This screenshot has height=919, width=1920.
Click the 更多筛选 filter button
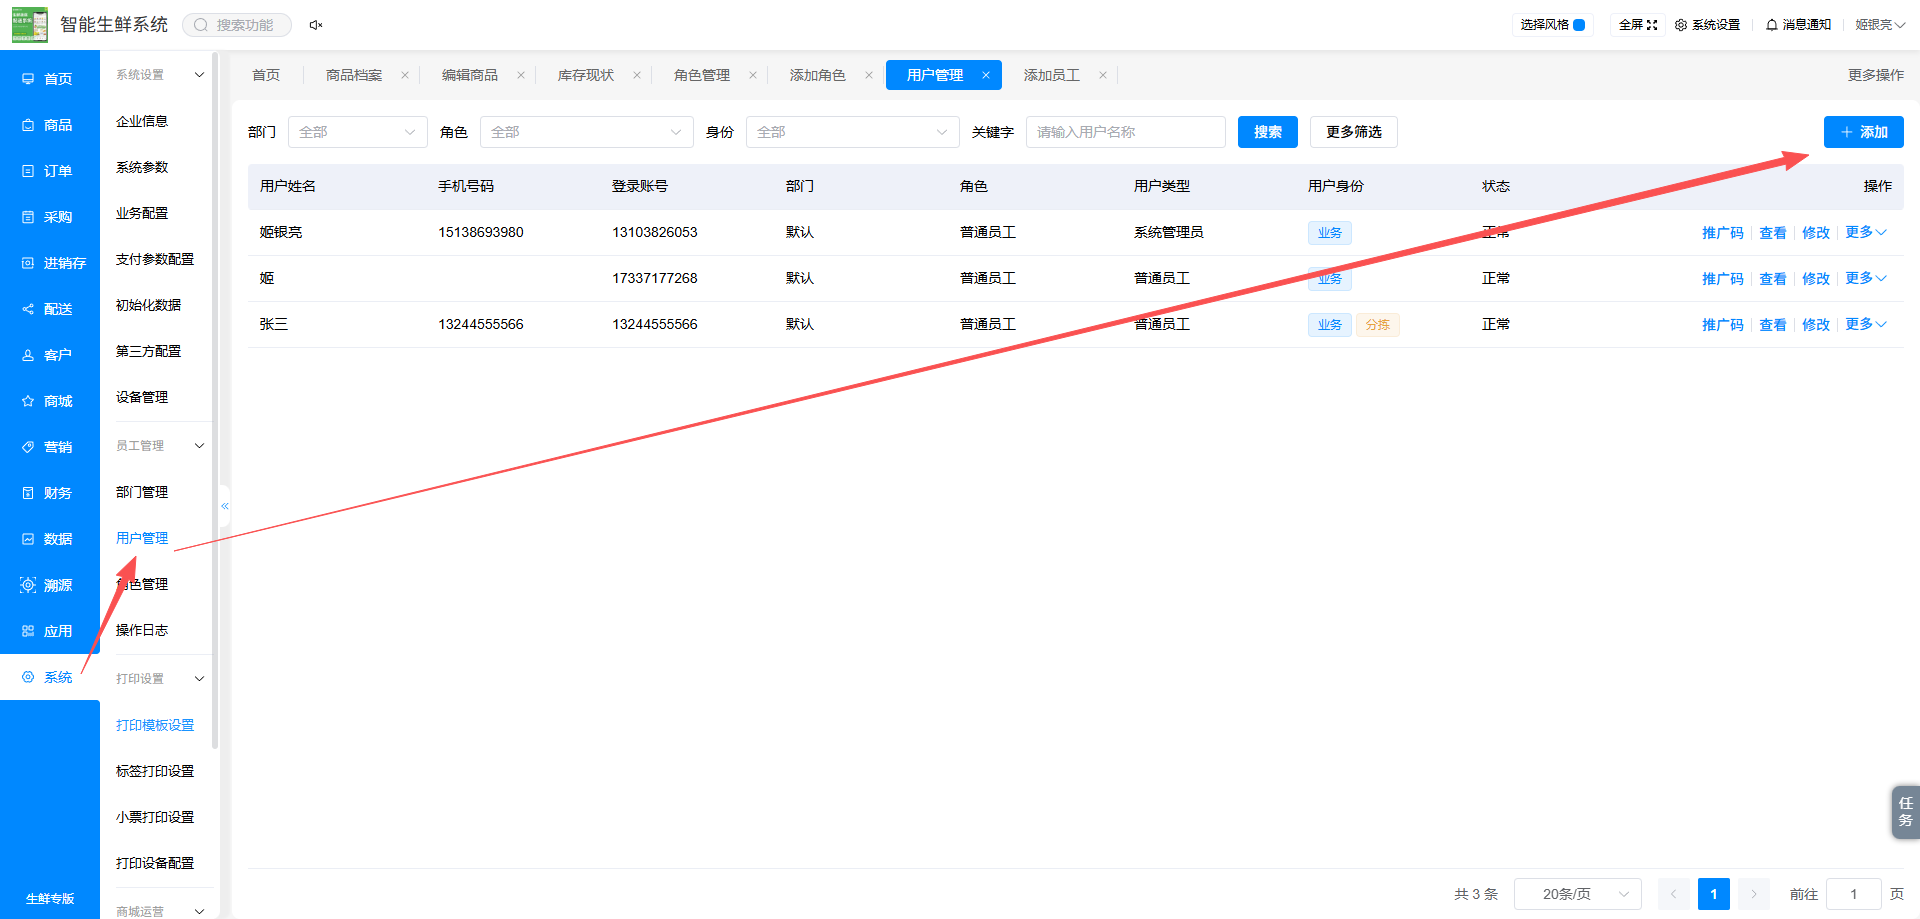click(x=1354, y=132)
